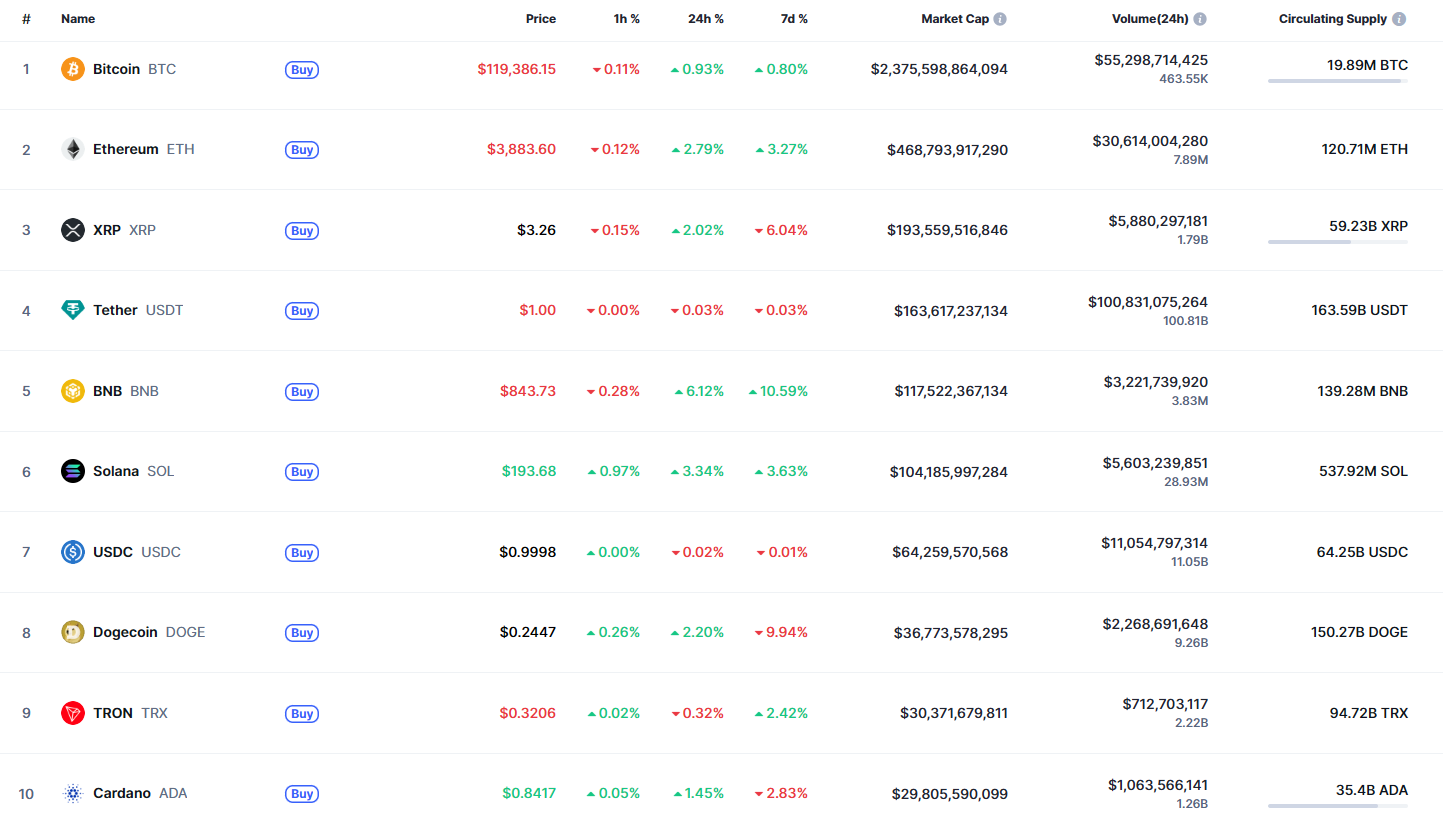Click Dogecoin 7d change 9.94%
1443x831 pixels.
point(781,632)
